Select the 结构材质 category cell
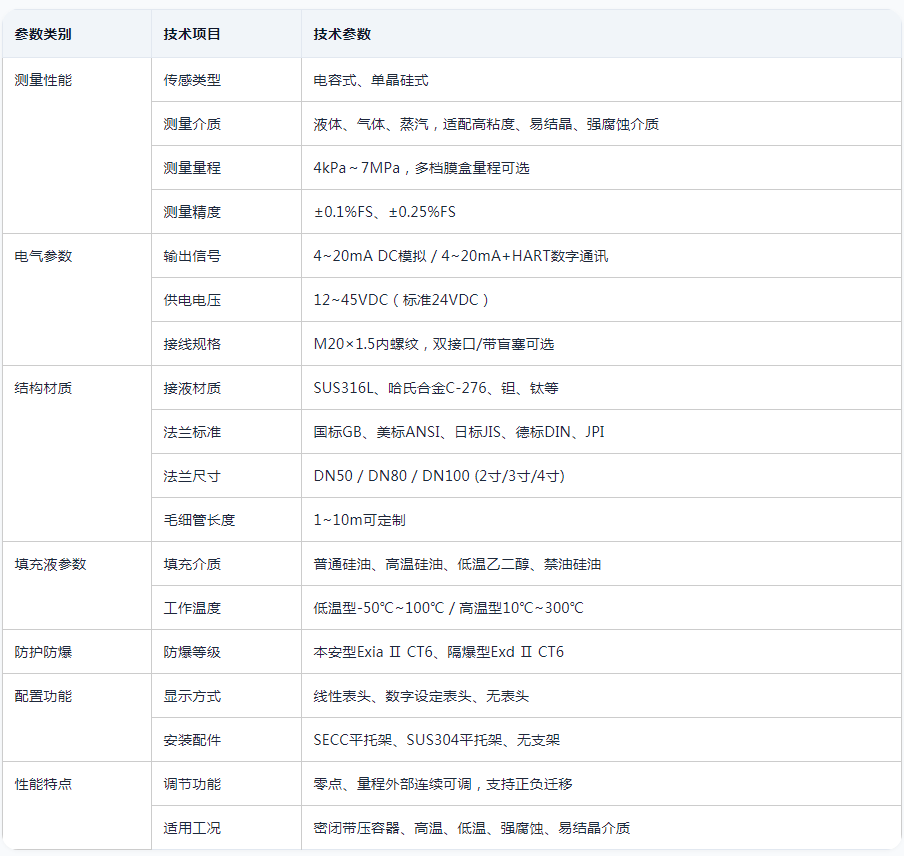 pyautogui.click(x=77, y=454)
